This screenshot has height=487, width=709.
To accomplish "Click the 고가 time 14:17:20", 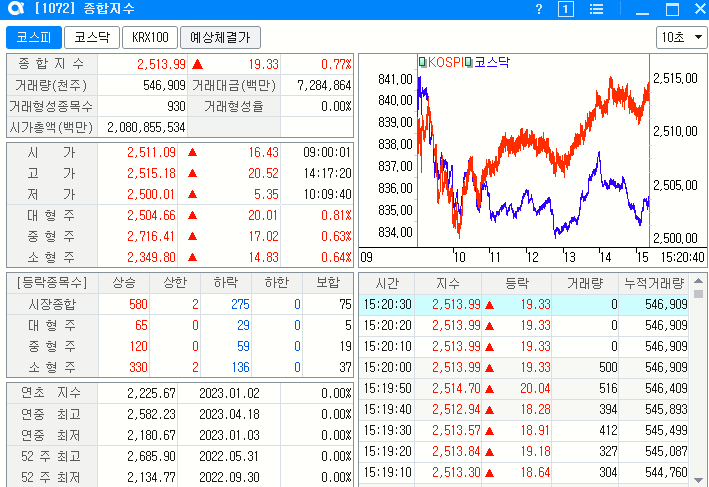I will [327, 173].
